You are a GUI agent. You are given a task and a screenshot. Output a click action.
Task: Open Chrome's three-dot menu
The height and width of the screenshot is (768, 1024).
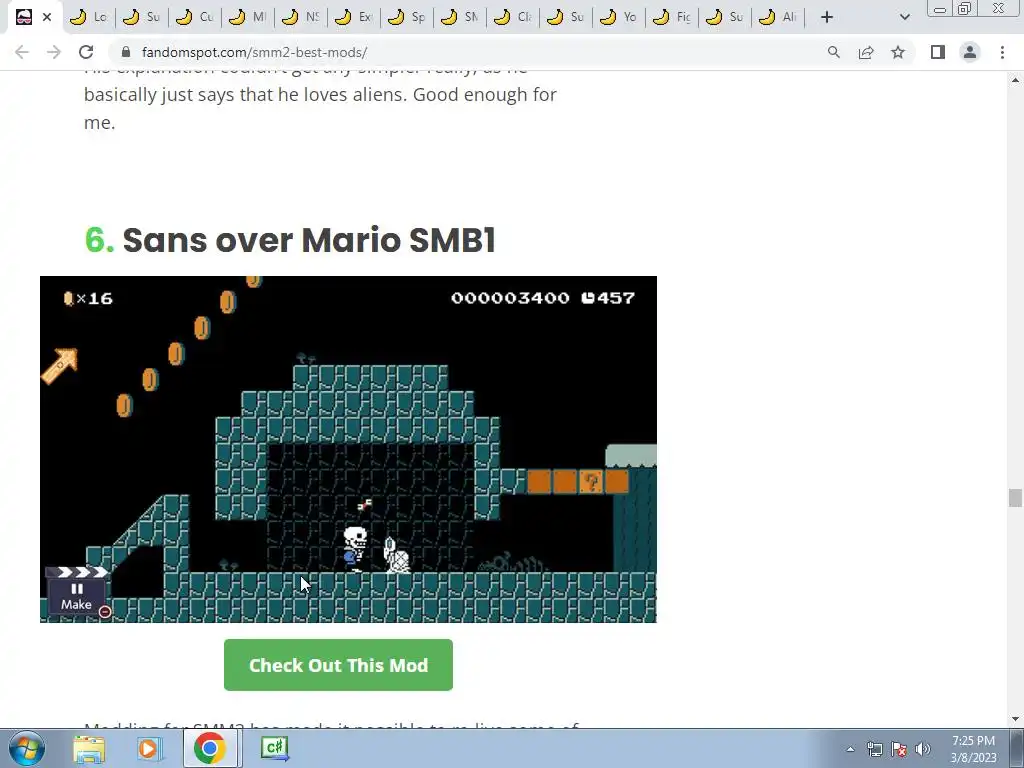1002,52
